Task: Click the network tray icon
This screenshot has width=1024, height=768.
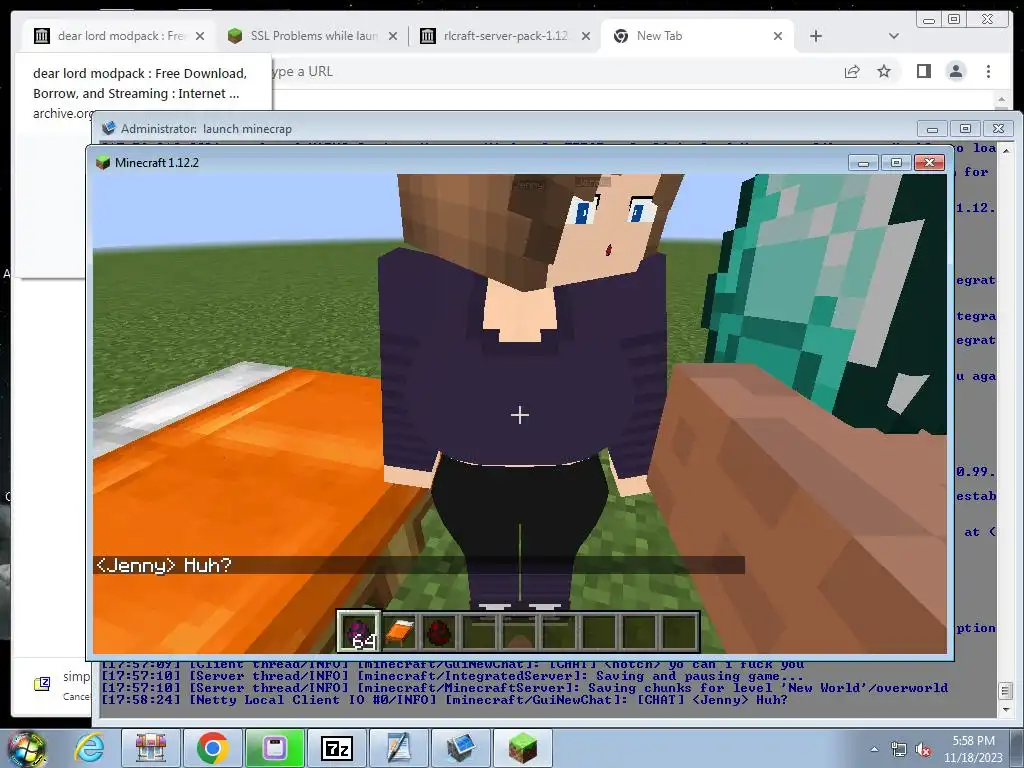Action: tap(899, 749)
